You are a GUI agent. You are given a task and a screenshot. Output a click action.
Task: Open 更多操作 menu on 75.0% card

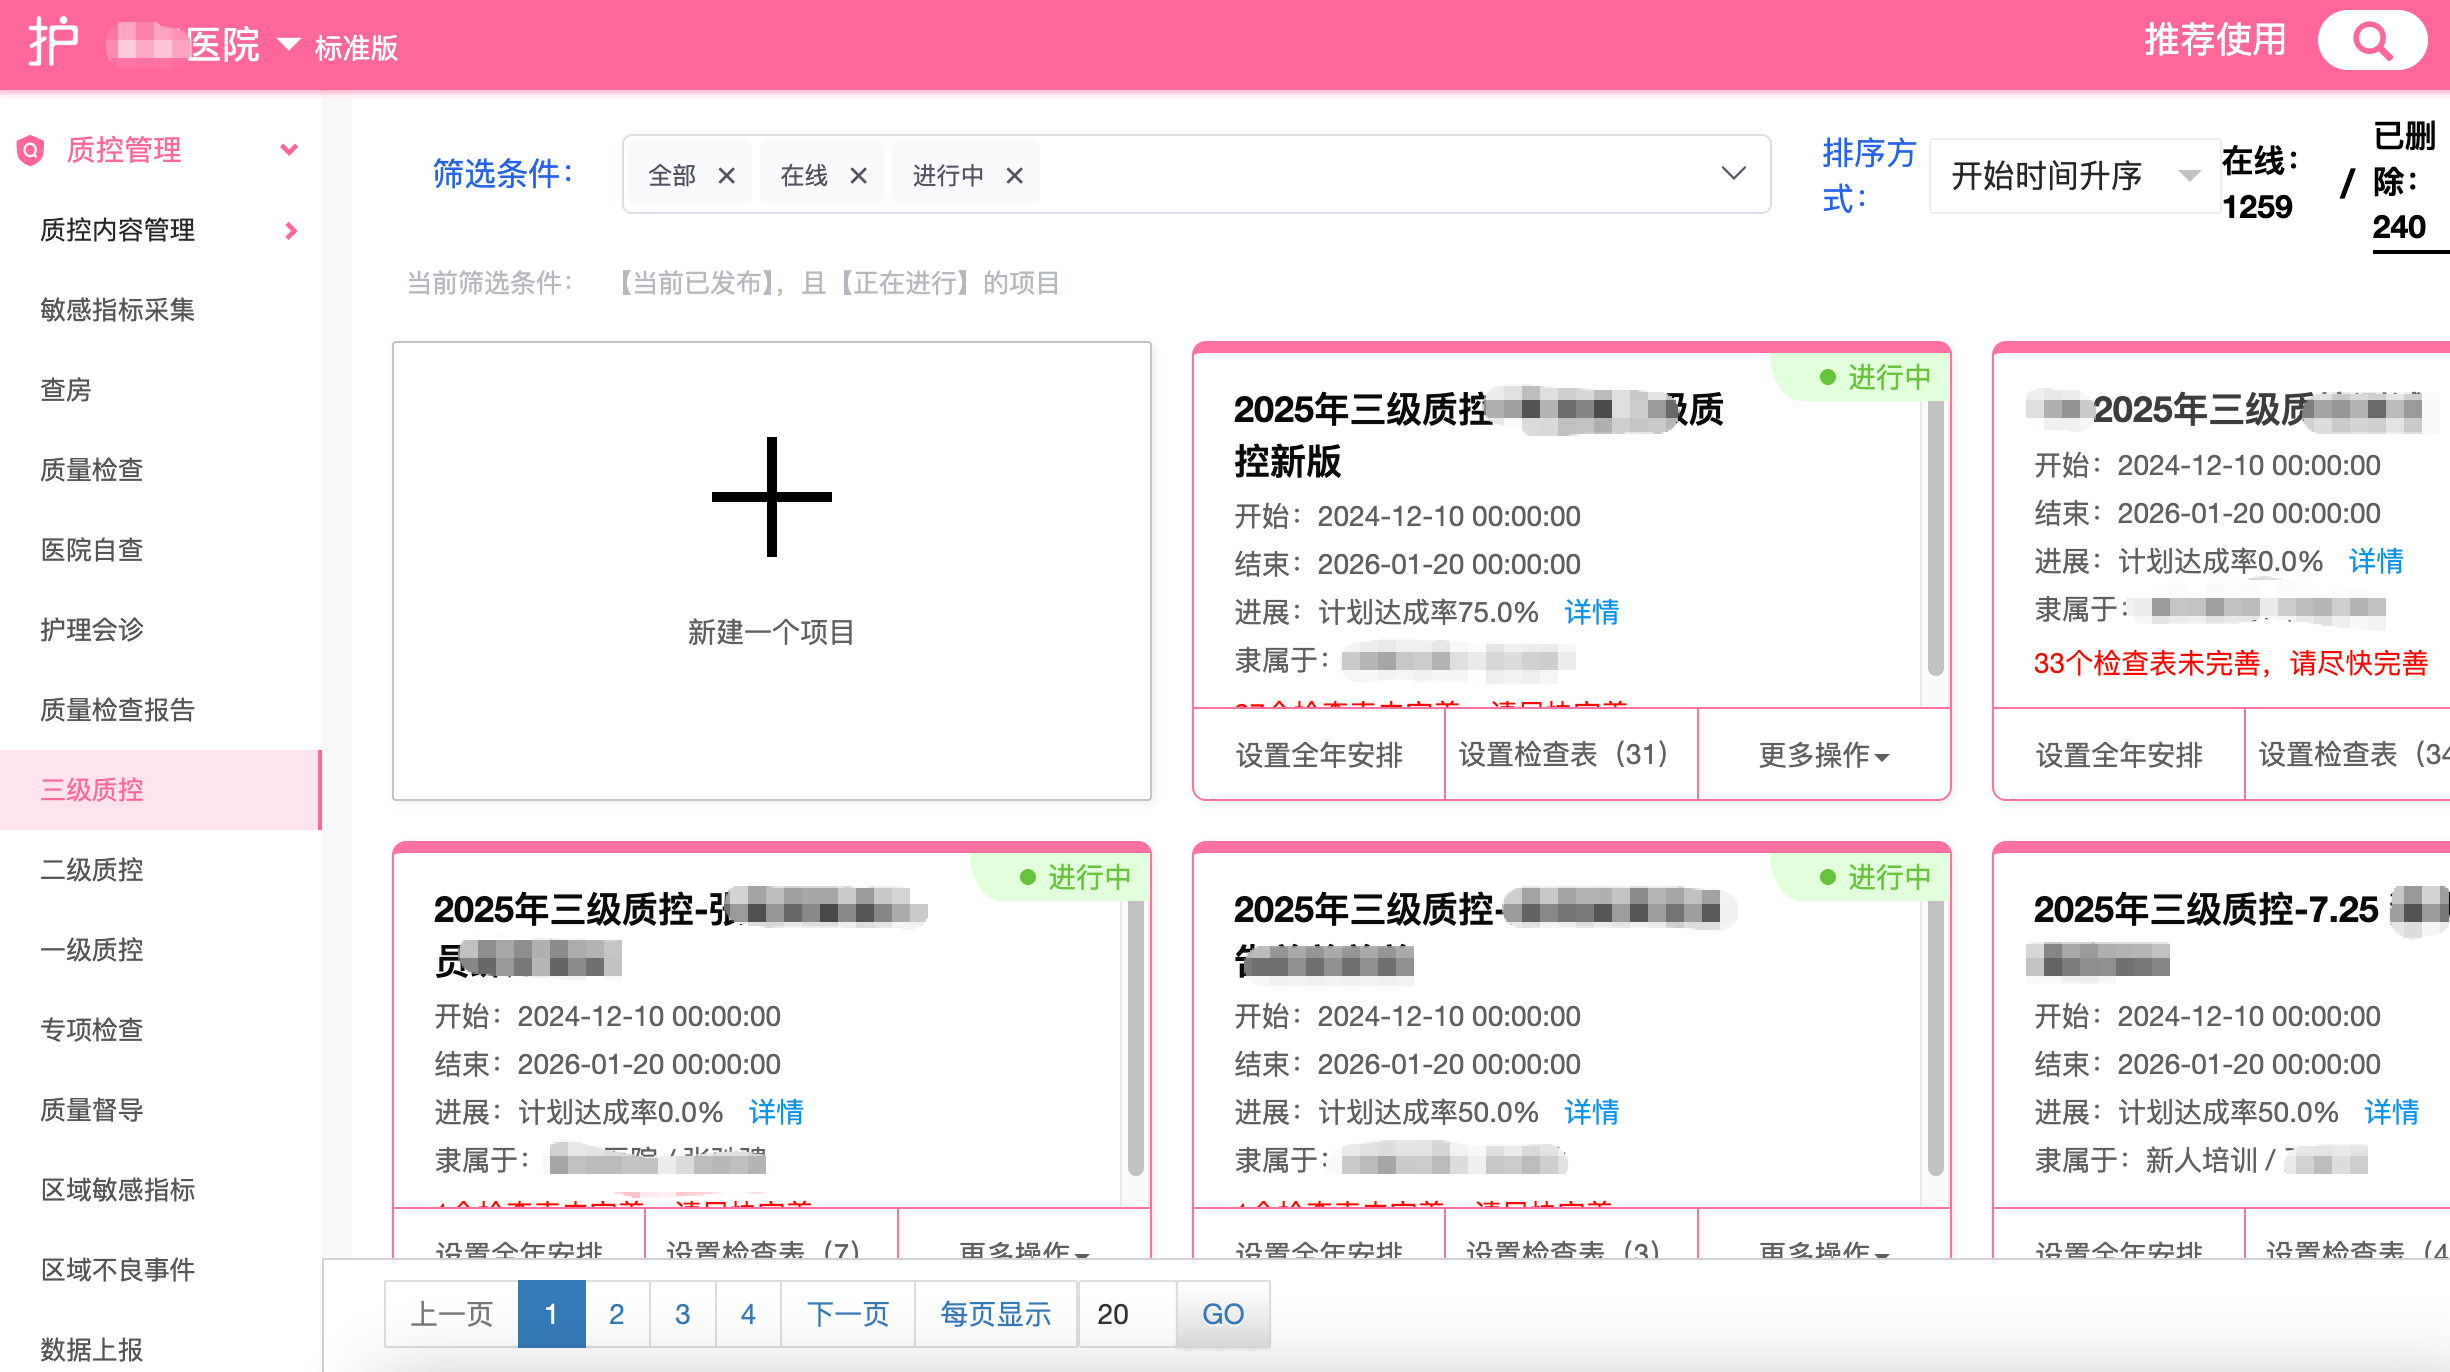[x=1824, y=755]
